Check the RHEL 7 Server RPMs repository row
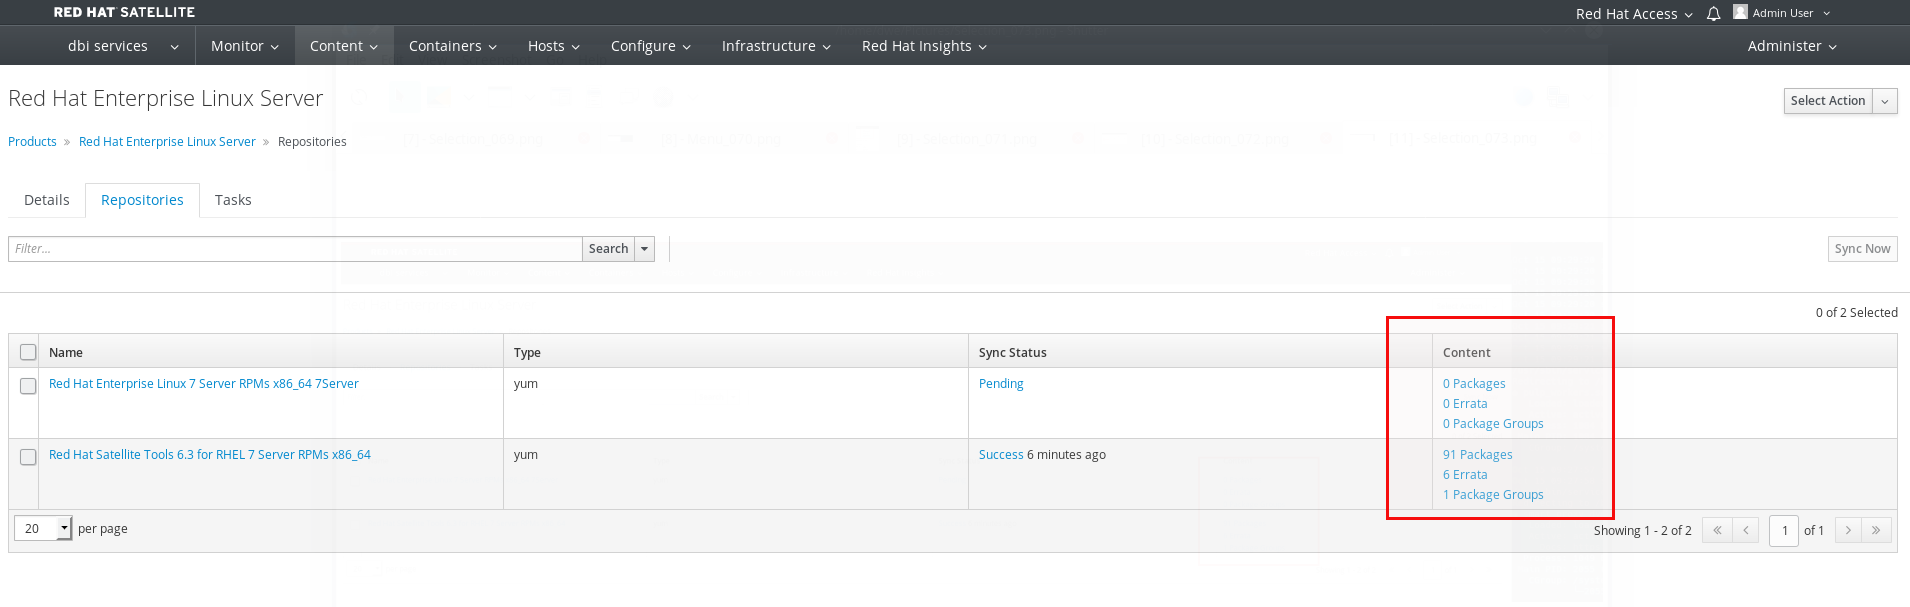The width and height of the screenshot is (1910, 607). click(28, 386)
